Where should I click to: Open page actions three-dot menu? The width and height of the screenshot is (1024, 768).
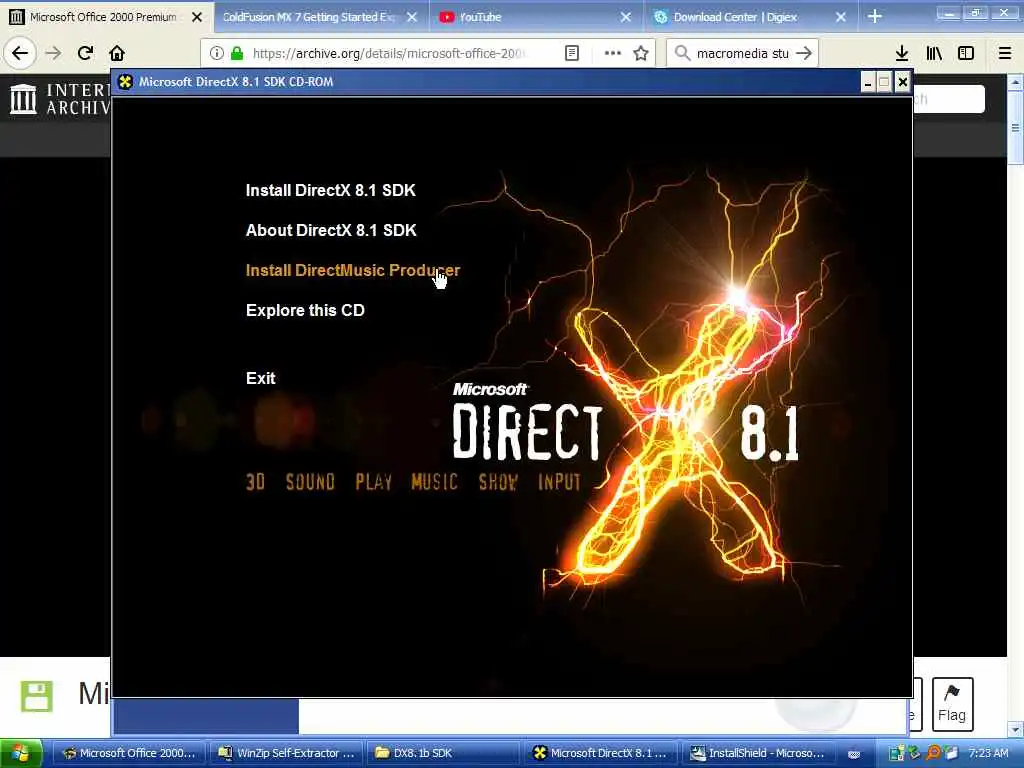click(613, 53)
